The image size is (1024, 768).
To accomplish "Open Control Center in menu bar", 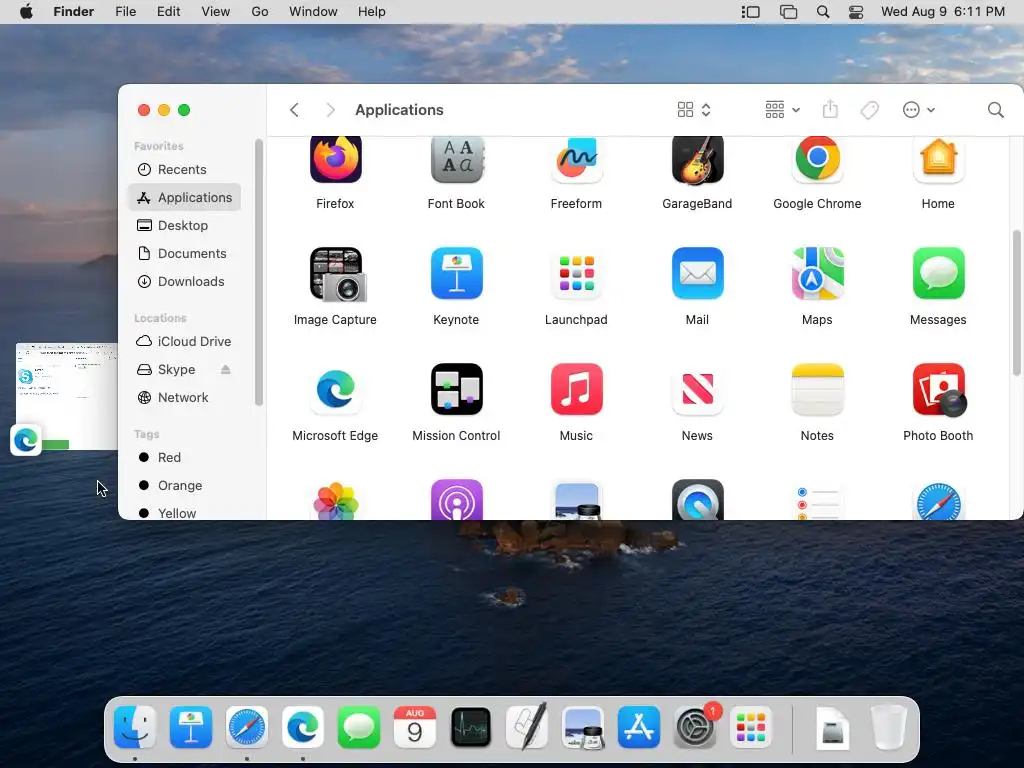I will (856, 12).
